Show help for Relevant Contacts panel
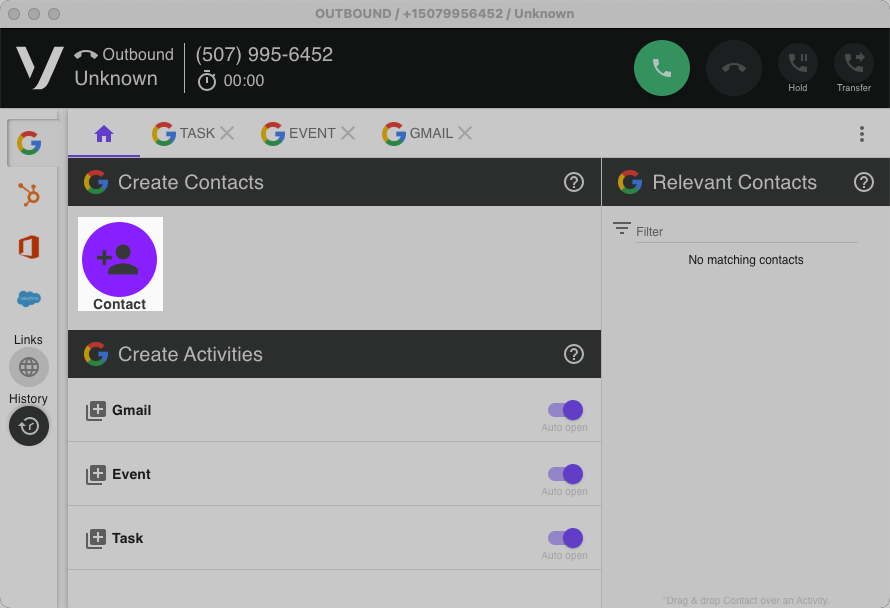890x608 pixels. click(864, 182)
